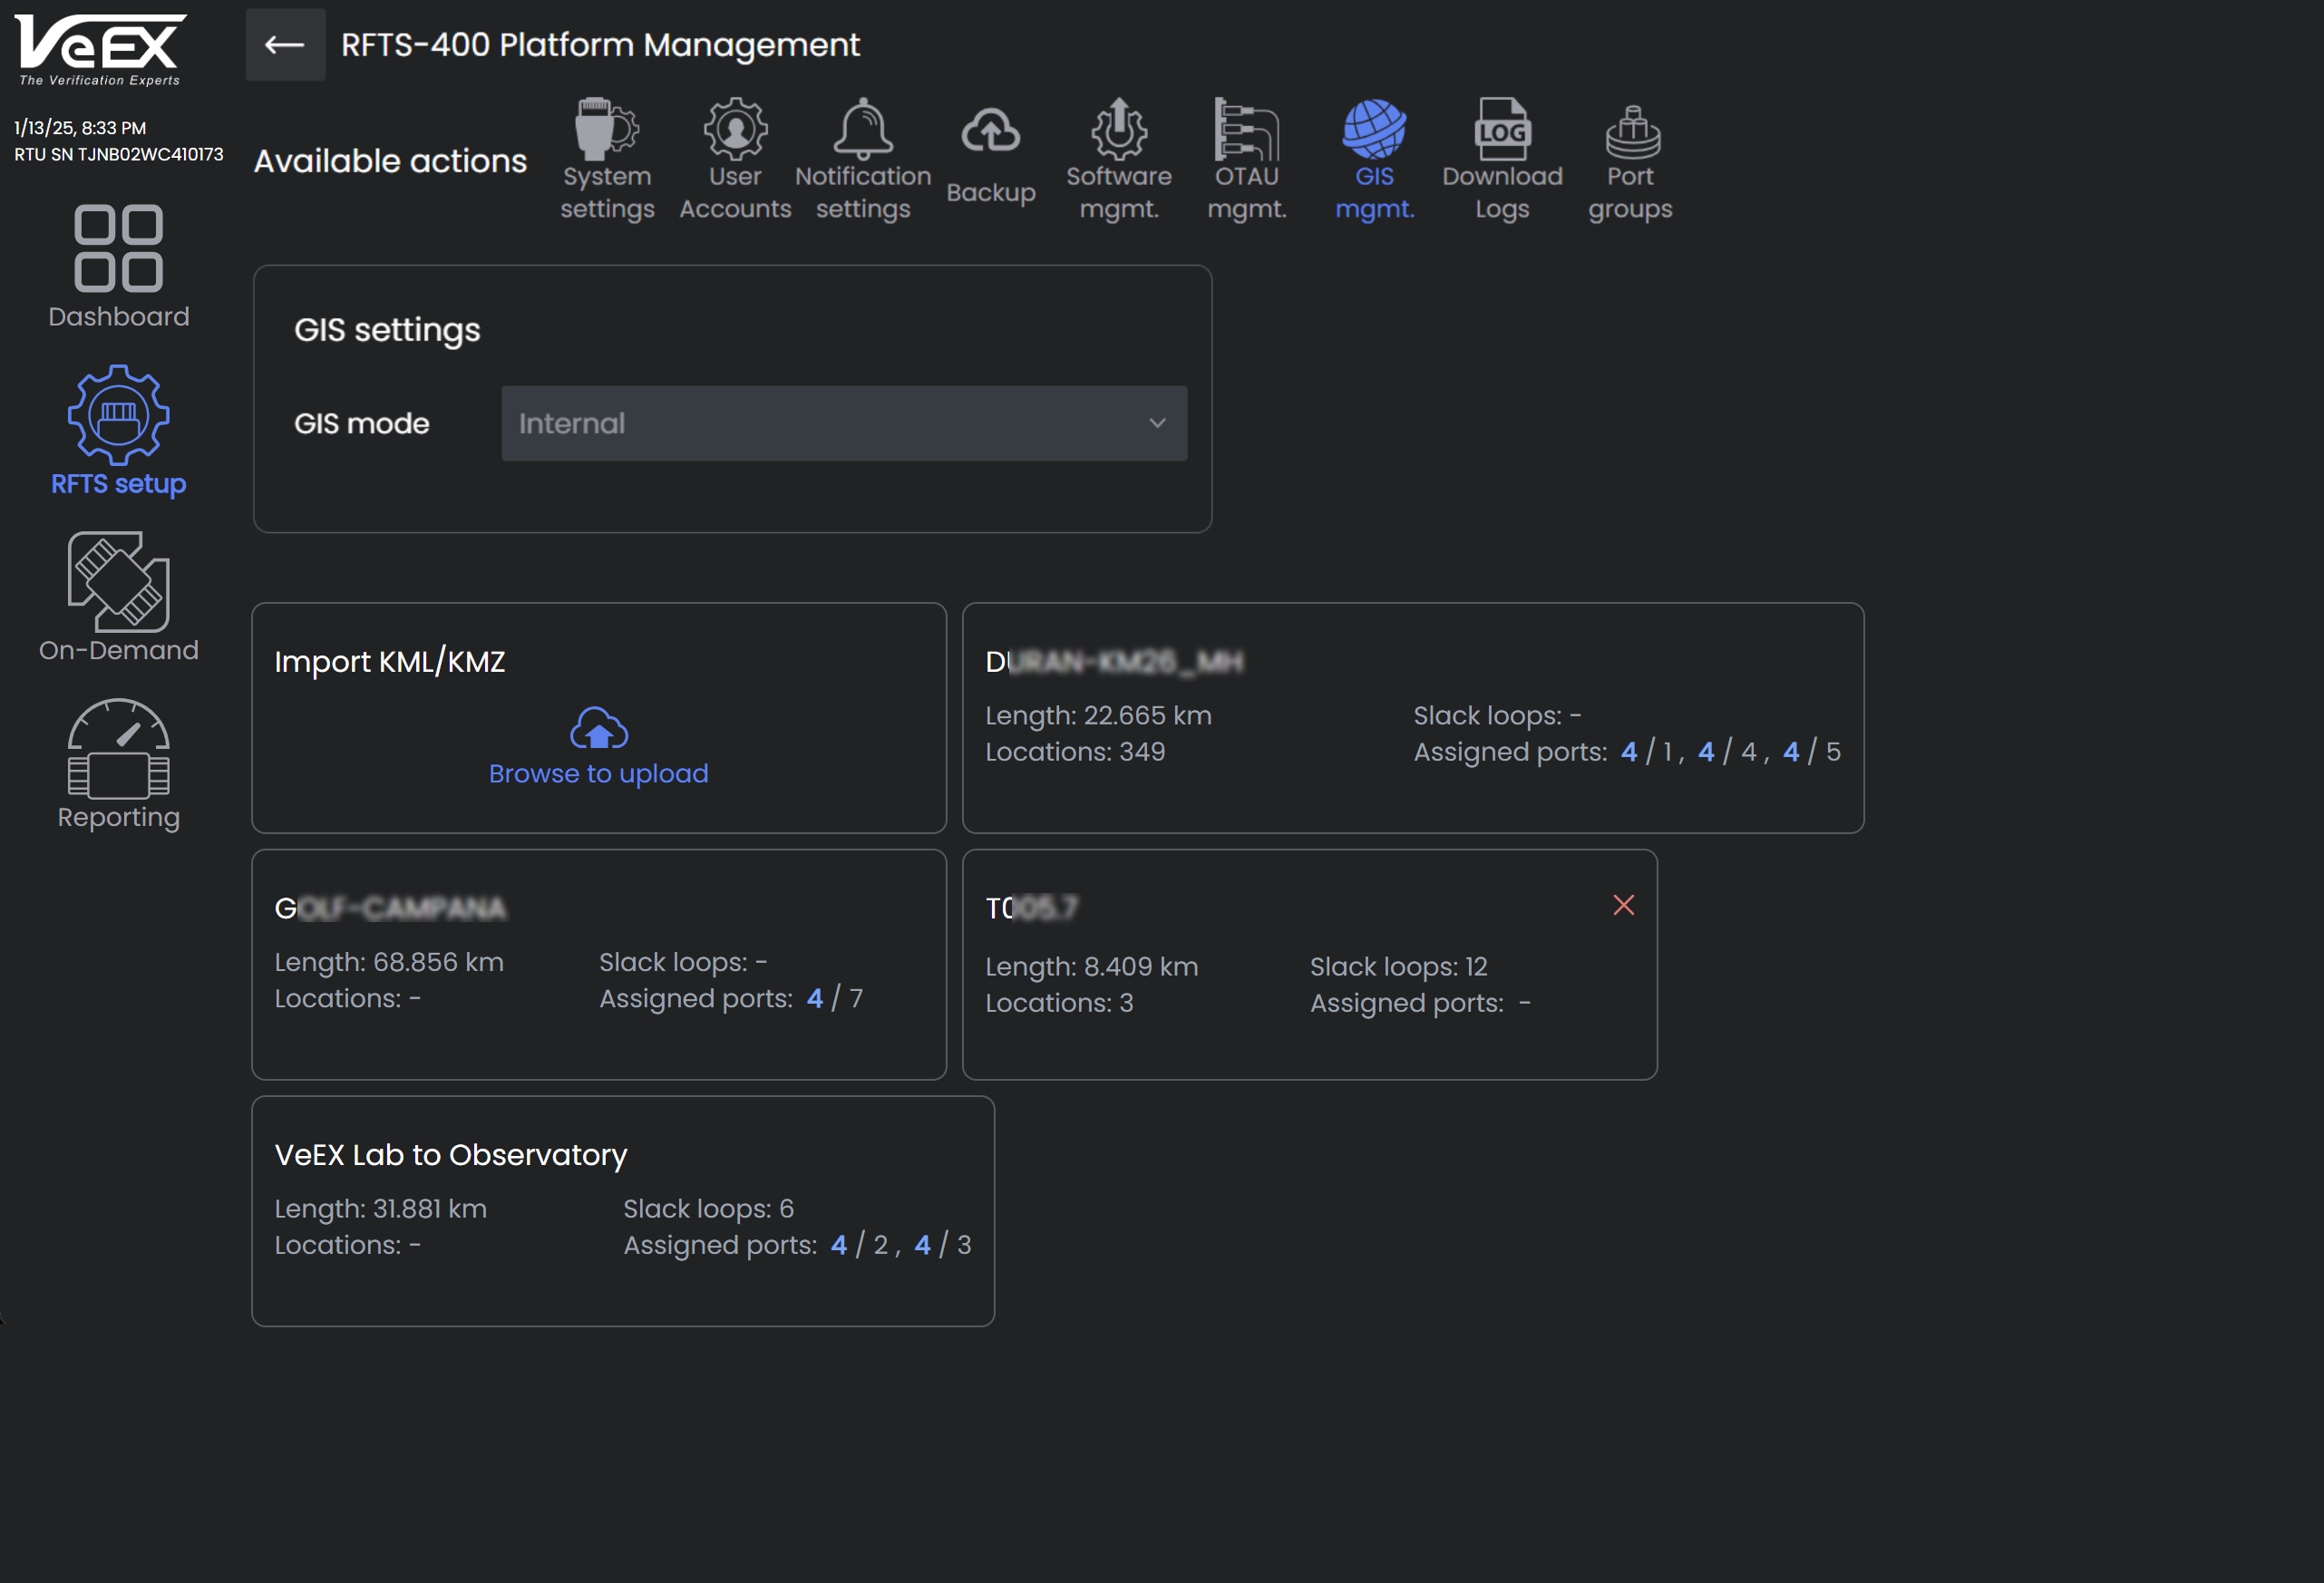The width and height of the screenshot is (2324, 1583).
Task: Click the back arrow button
Action: [285, 45]
